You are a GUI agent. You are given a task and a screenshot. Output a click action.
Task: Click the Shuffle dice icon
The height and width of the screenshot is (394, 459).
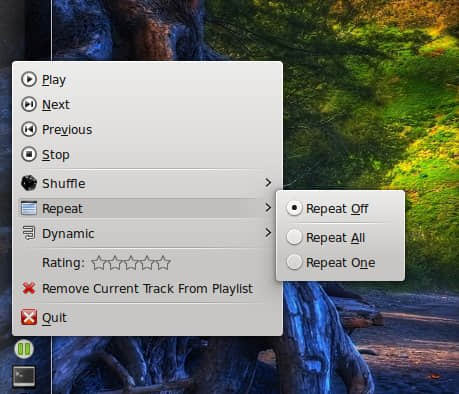click(x=29, y=183)
